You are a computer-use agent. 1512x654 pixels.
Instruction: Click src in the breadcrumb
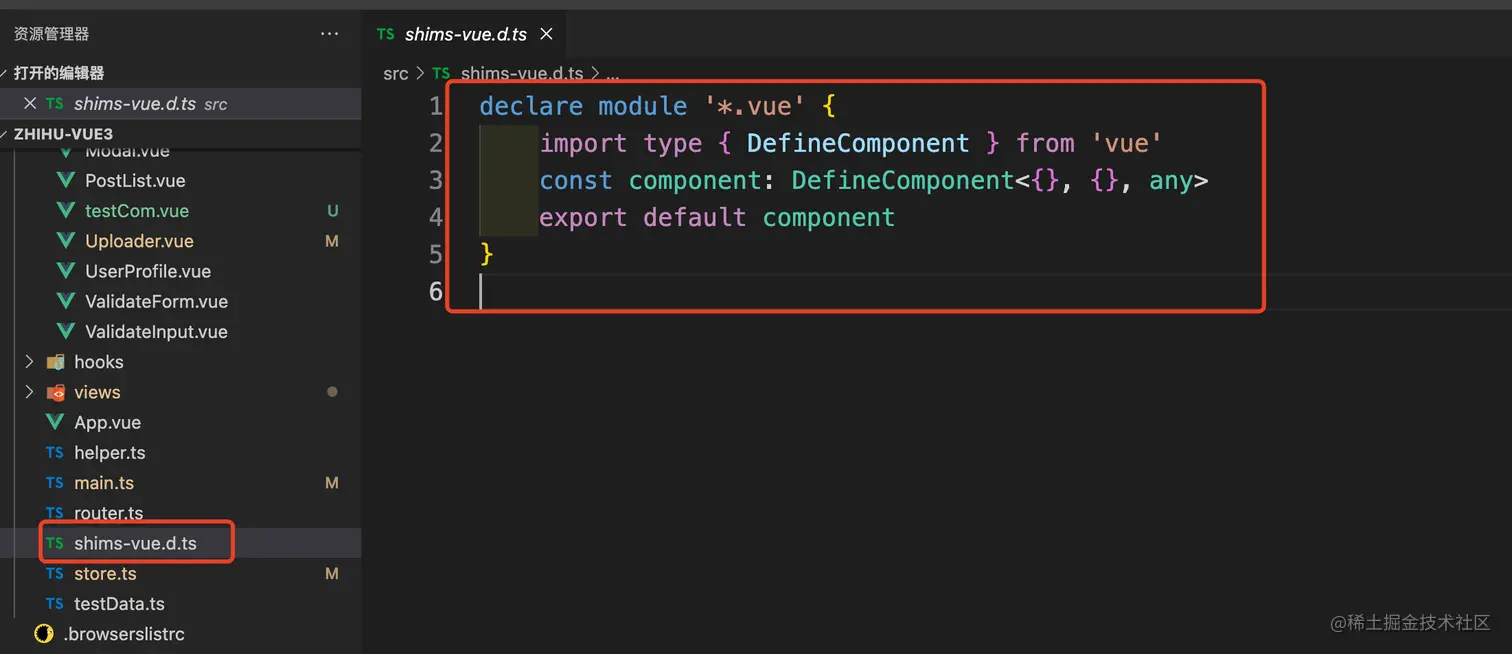(x=396, y=74)
